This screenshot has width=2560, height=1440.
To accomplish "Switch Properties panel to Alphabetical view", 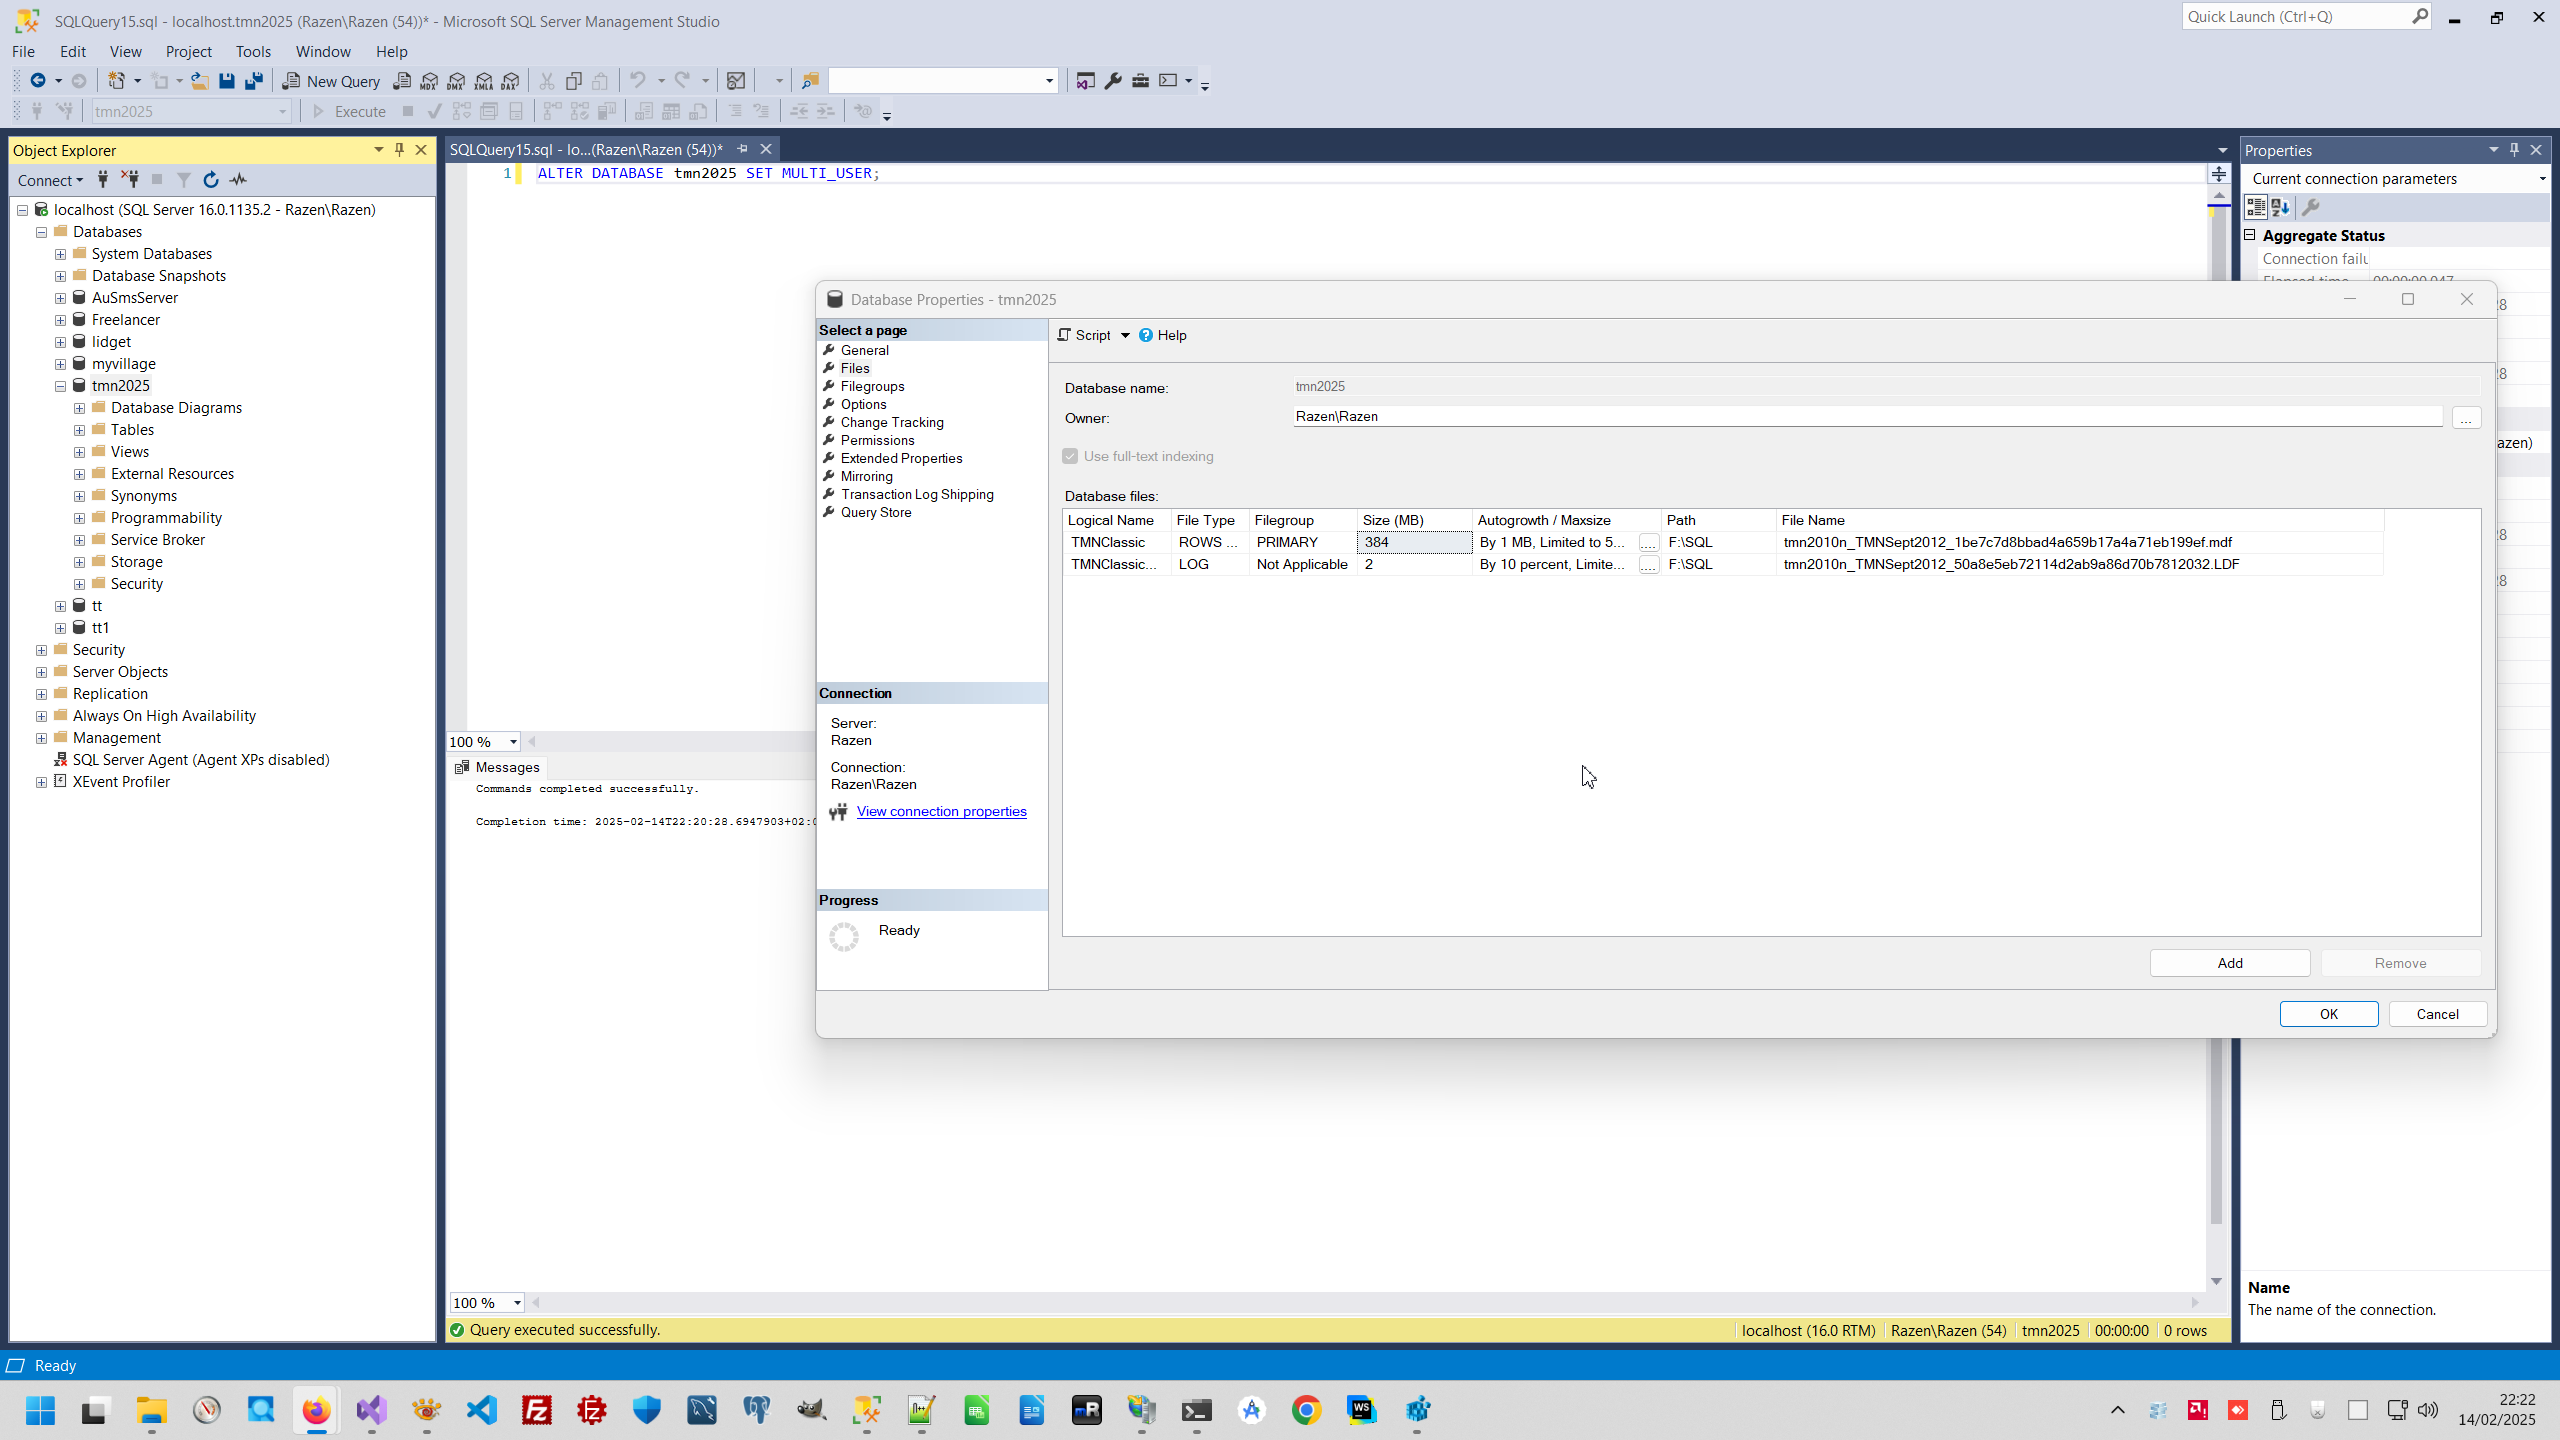I will click(x=2280, y=207).
